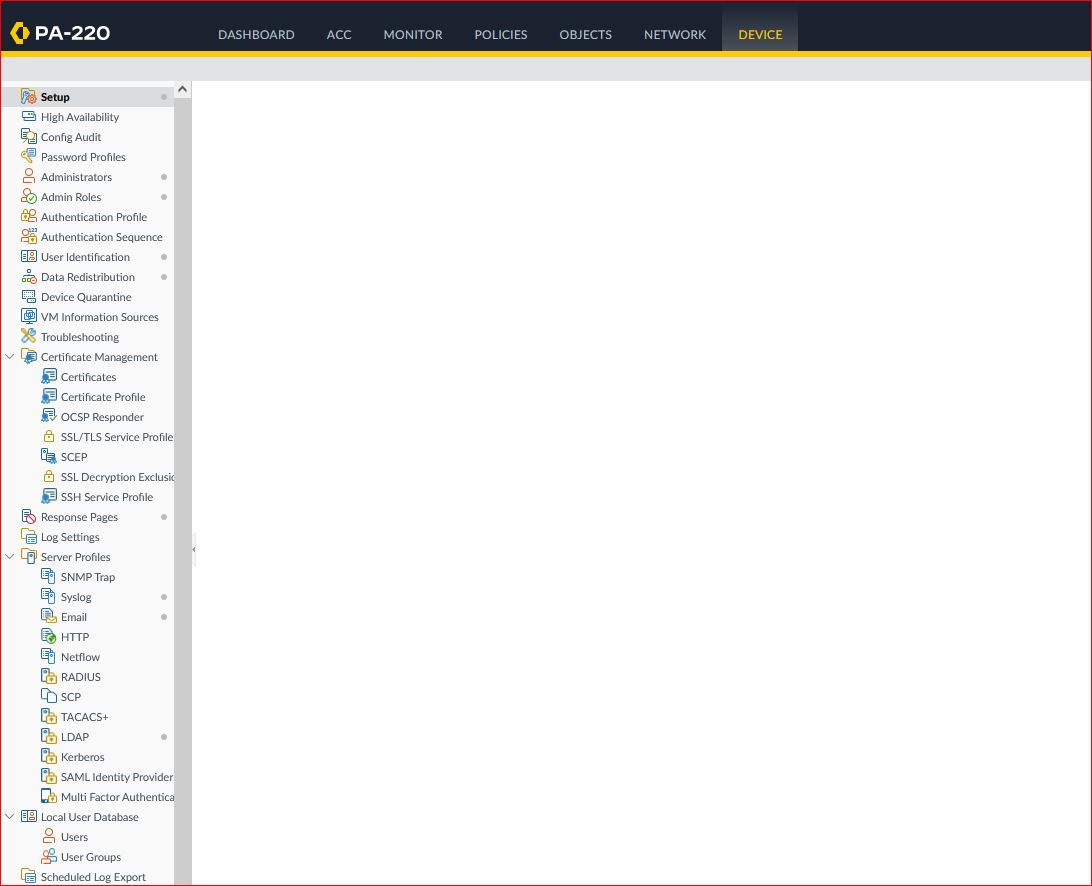Viewport: 1092px width, 886px height.
Task: Select the High Availability icon
Action: point(29,116)
